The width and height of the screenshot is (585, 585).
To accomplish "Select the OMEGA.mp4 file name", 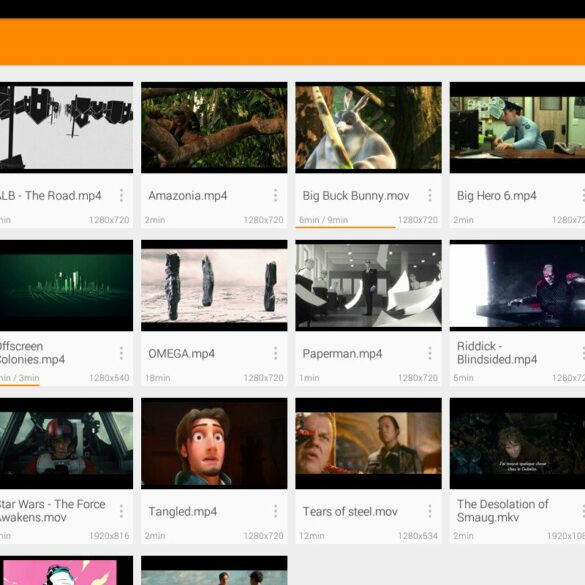I will pyautogui.click(x=181, y=353).
